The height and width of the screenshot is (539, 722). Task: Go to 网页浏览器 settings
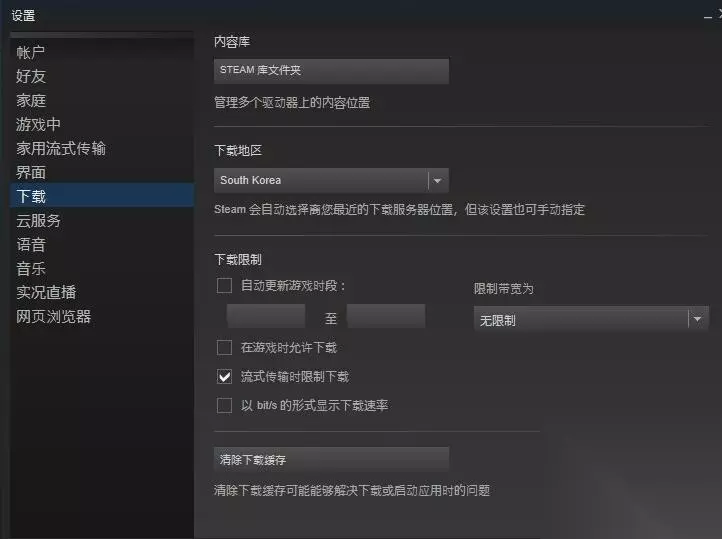tap(53, 316)
